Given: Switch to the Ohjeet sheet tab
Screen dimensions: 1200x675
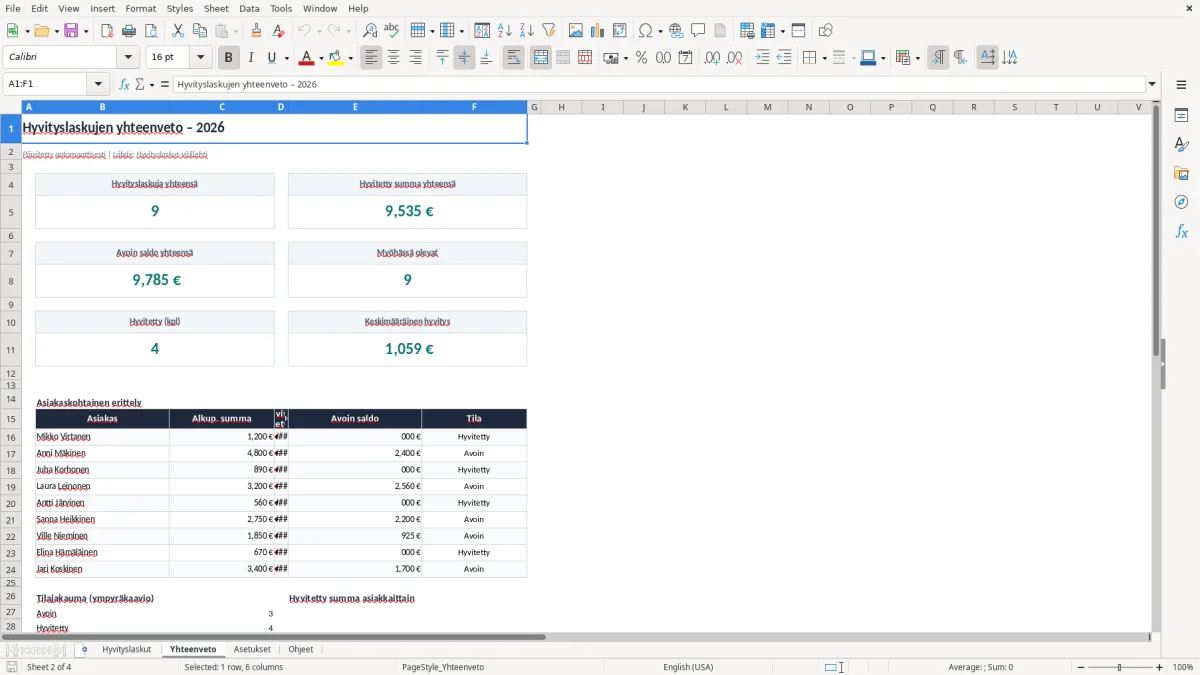Looking at the screenshot, I should 301,649.
